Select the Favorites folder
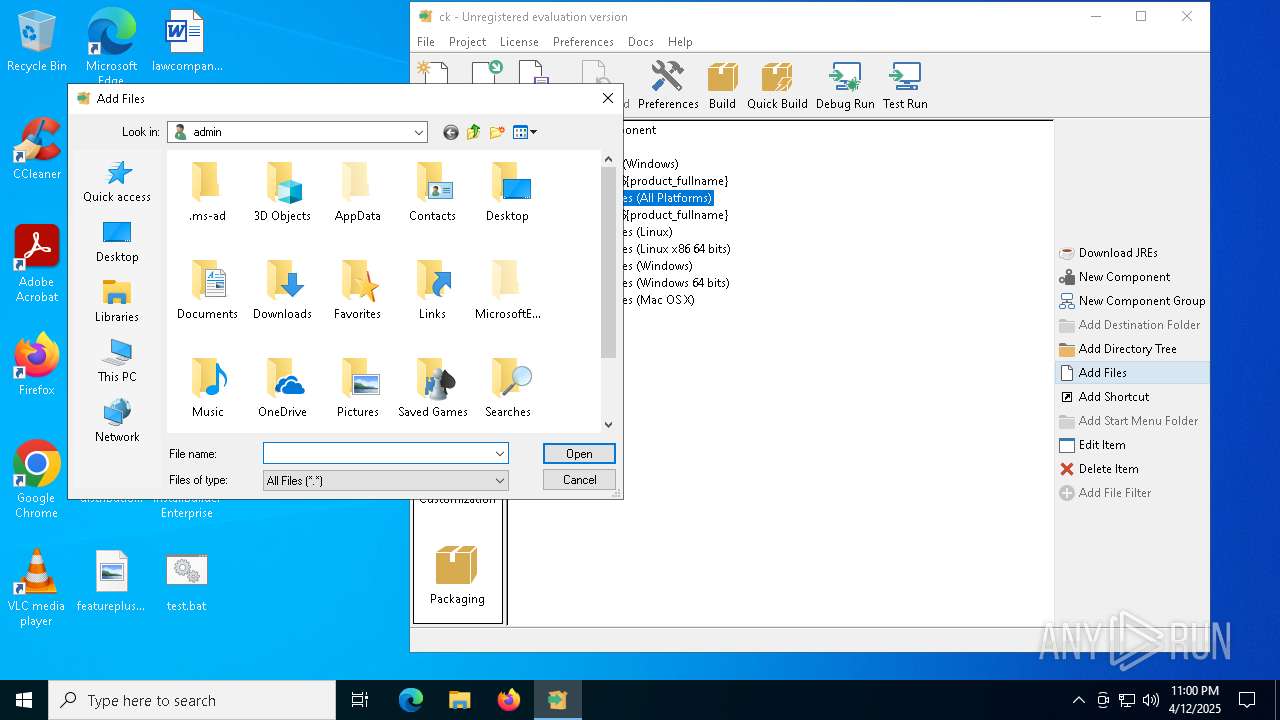The width and height of the screenshot is (1280, 720). tap(357, 290)
